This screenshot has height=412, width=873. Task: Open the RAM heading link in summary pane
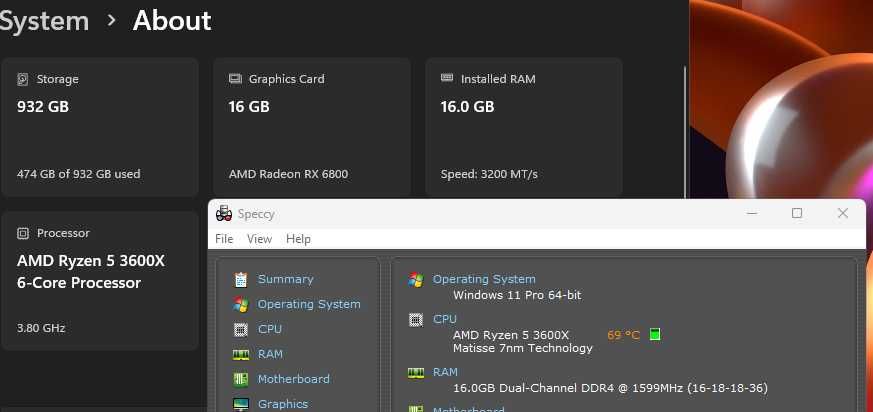click(445, 372)
